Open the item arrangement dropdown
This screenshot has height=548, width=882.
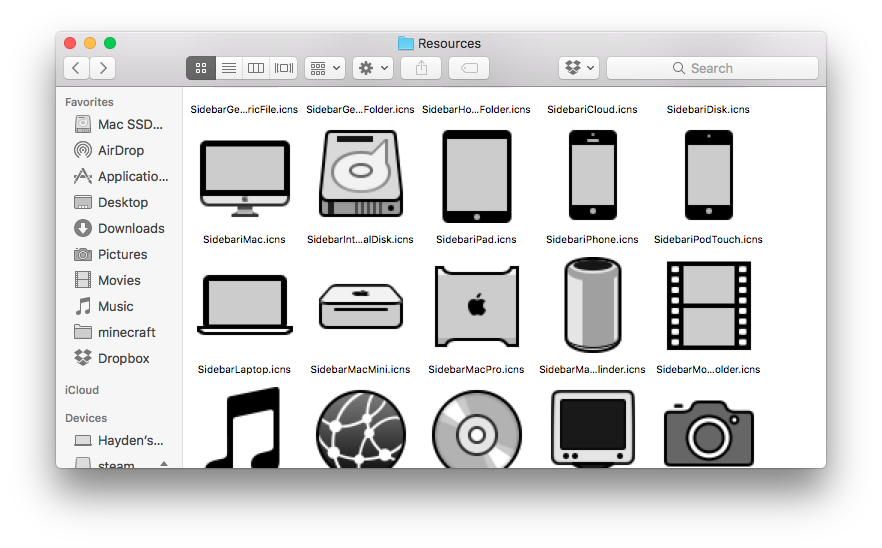click(325, 68)
